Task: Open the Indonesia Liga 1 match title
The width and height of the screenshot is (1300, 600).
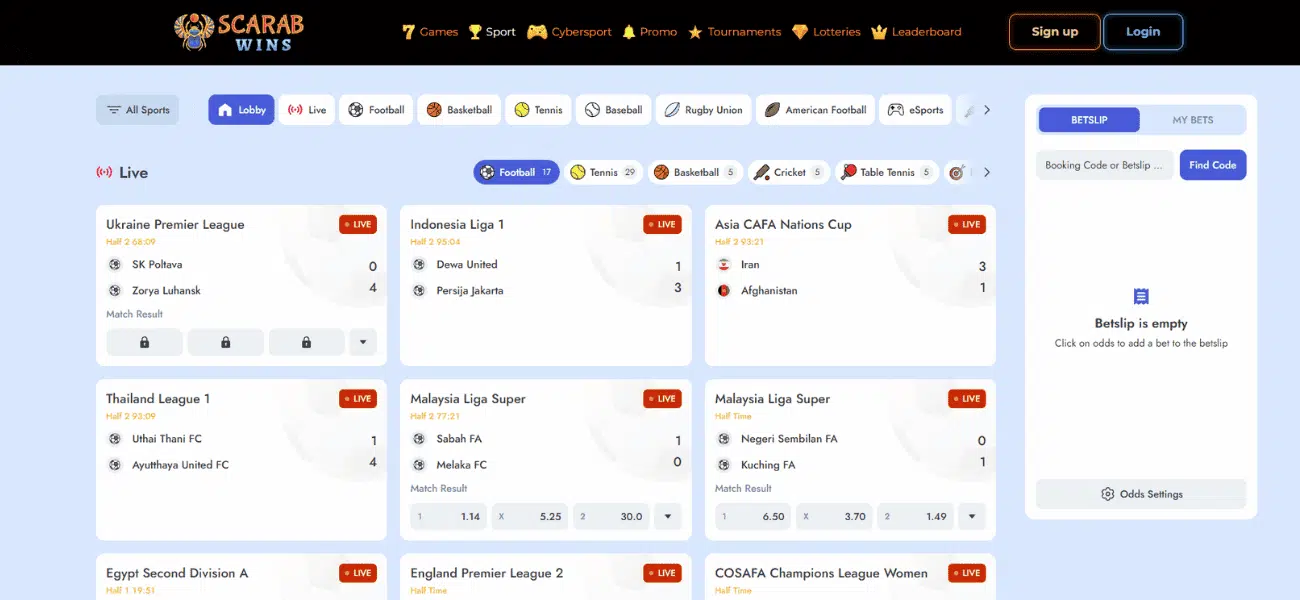Action: pos(457,225)
